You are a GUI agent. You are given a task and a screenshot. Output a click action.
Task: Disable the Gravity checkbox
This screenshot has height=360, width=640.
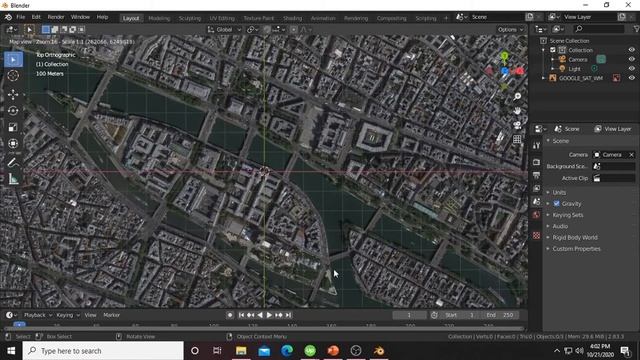pyautogui.click(x=556, y=203)
